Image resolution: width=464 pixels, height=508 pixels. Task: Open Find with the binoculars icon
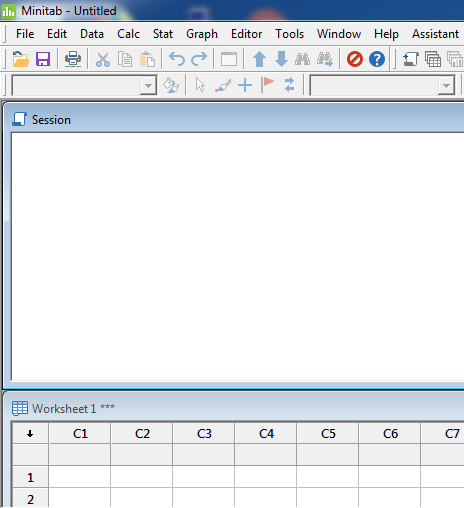coord(303,59)
